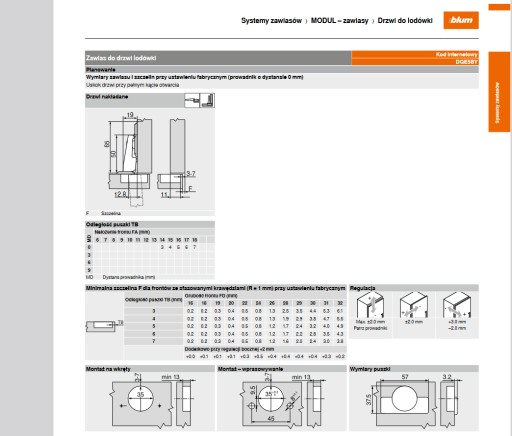
Task: Click the overlay door hinge icon
Action: coord(200,100)
